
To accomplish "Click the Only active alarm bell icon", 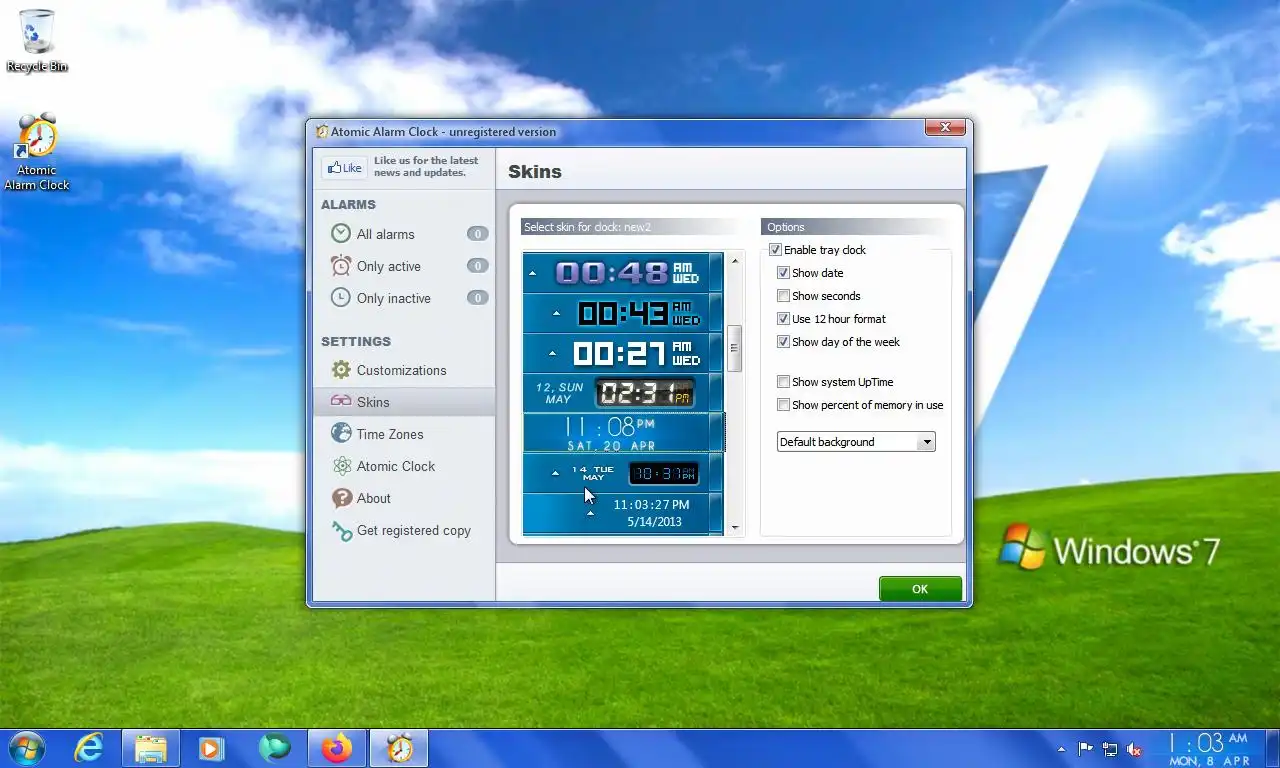I will (341, 265).
